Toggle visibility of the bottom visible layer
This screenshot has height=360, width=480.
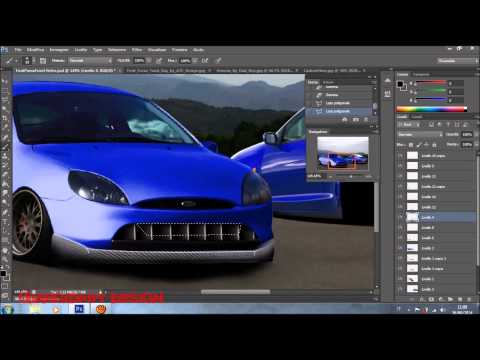[x=400, y=289]
